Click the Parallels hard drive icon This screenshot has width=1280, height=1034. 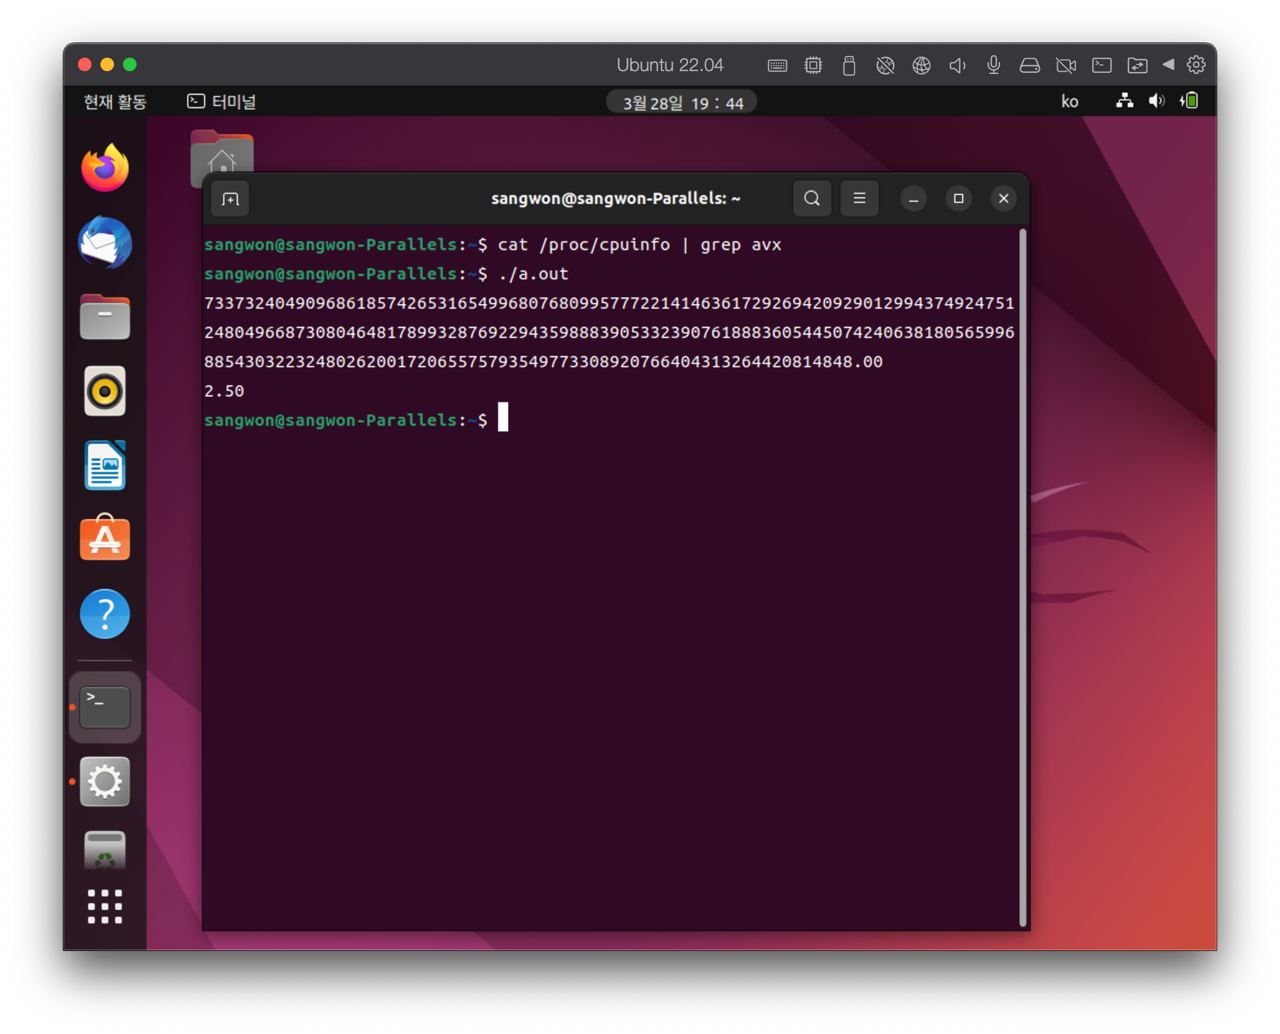(x=1029, y=65)
